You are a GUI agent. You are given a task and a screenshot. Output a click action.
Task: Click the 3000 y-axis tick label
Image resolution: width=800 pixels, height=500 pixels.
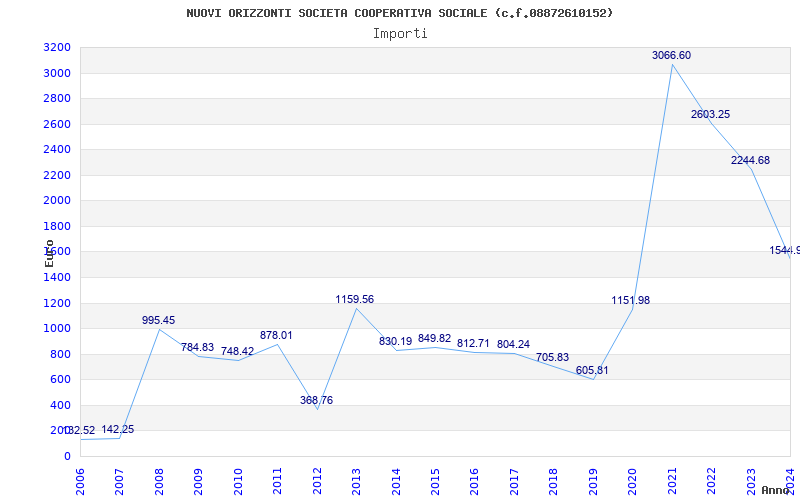(x=57, y=73)
